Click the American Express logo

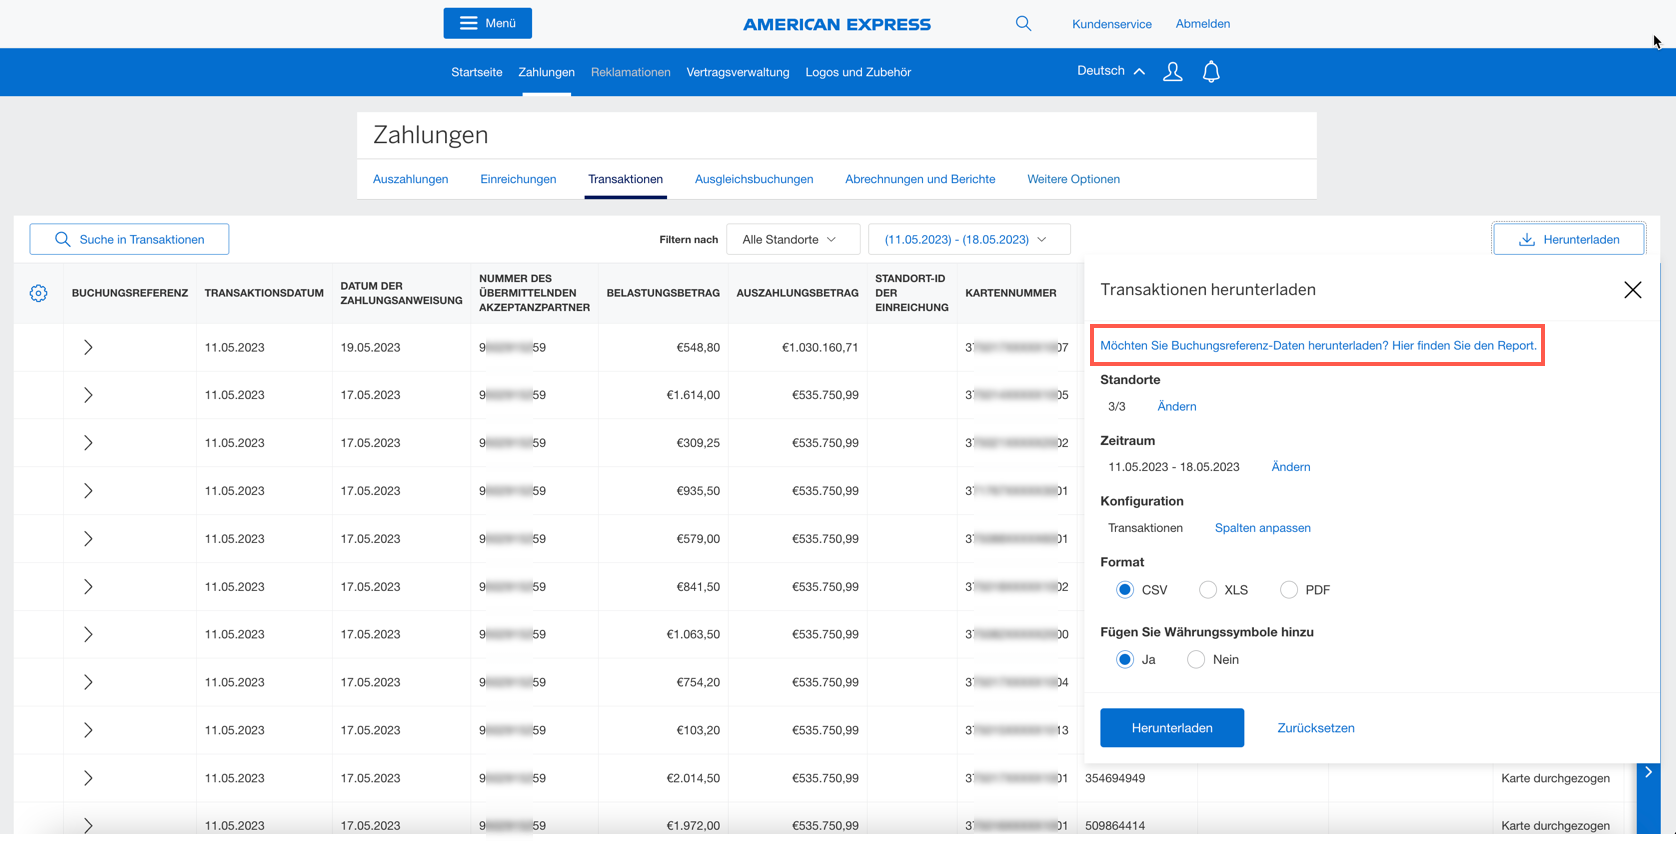pos(837,24)
